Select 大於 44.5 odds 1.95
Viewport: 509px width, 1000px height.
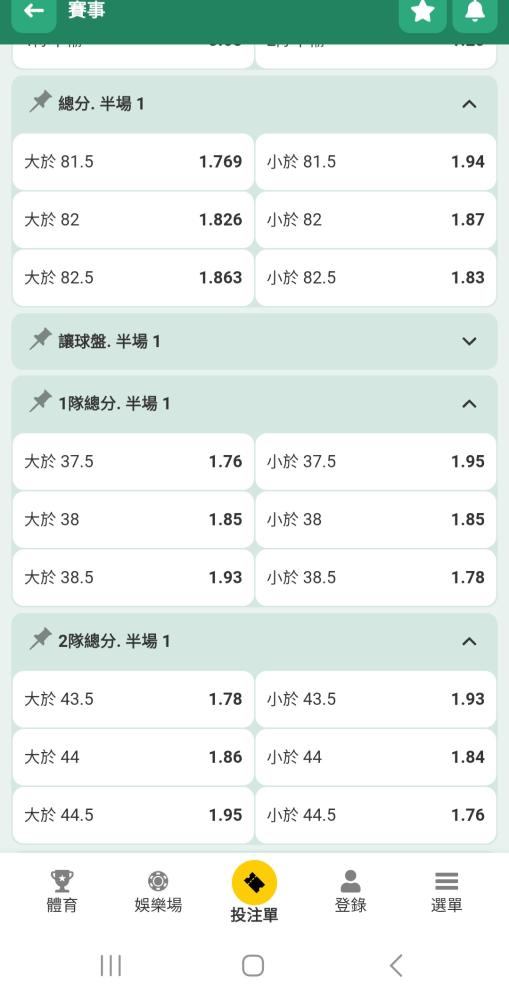(x=133, y=815)
